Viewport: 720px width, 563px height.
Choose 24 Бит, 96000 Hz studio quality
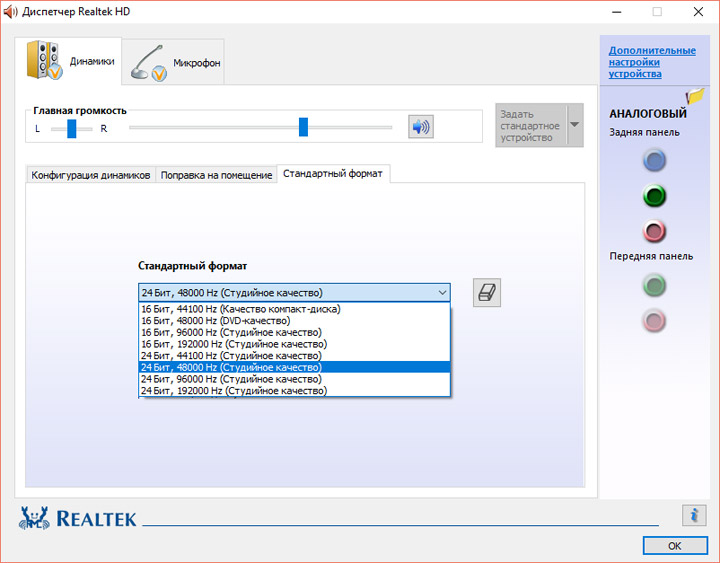[294, 379]
